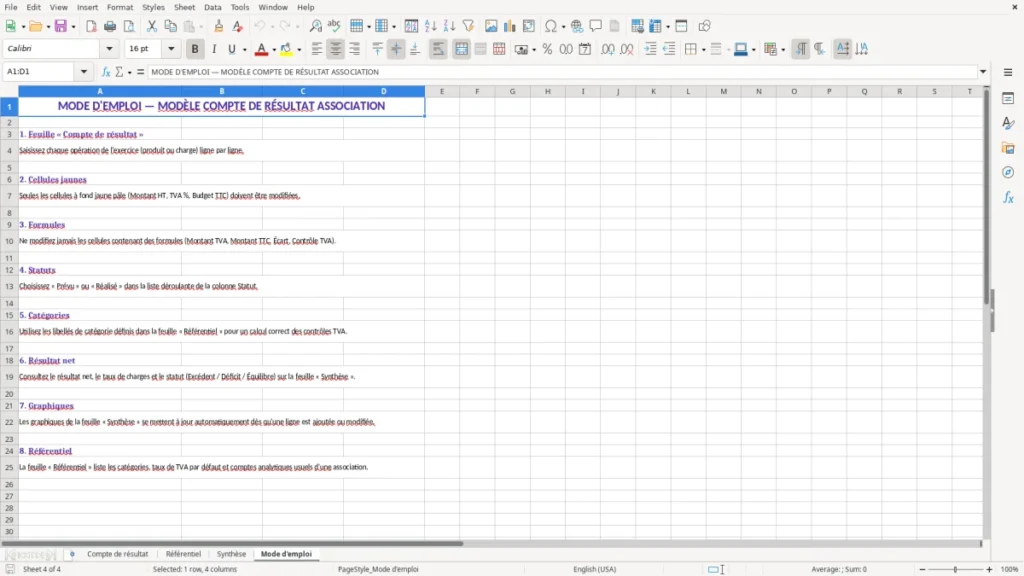
Task: Open the sidebar Properties panel icon
Action: (1008, 98)
